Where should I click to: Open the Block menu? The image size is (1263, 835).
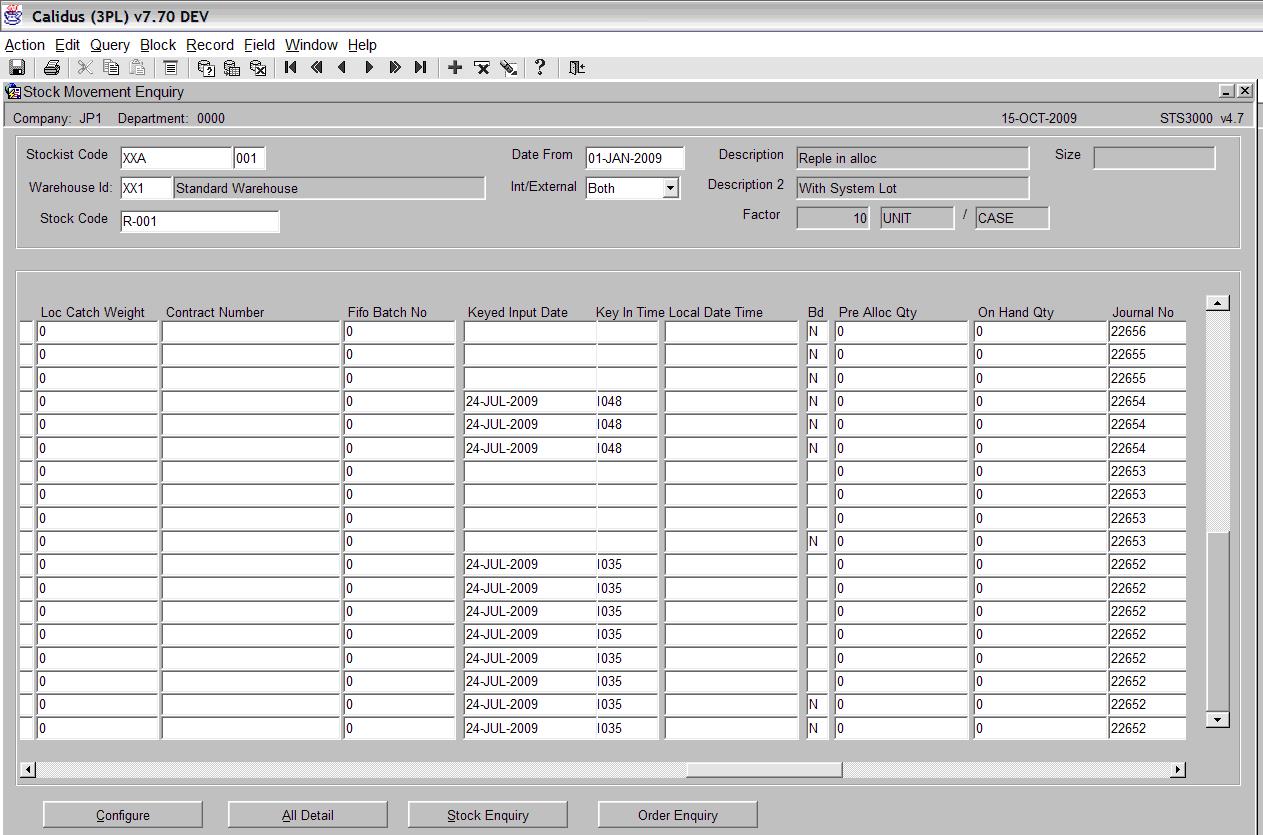point(158,45)
